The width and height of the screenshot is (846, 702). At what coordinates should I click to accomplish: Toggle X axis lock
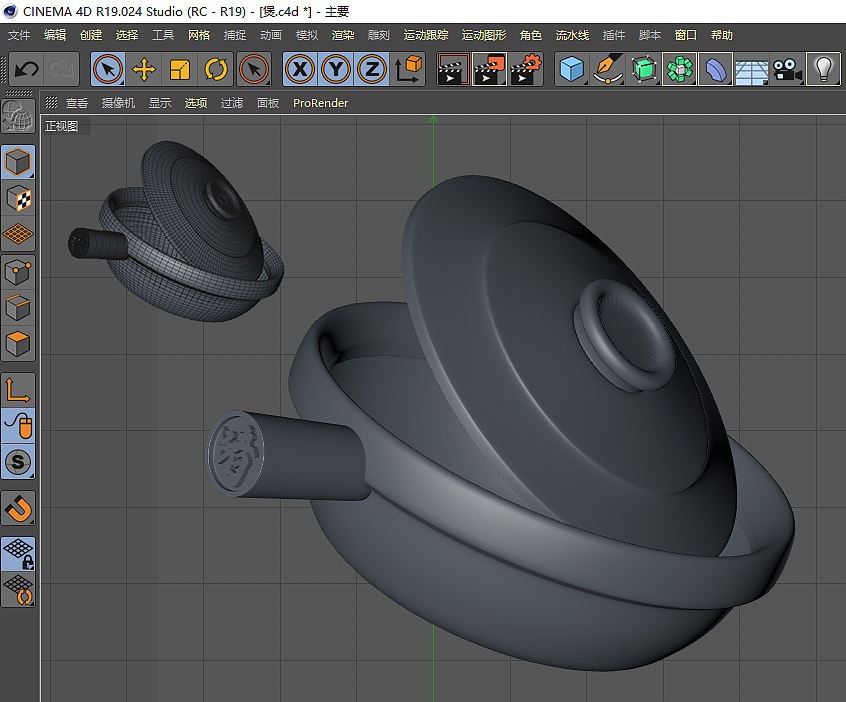300,69
